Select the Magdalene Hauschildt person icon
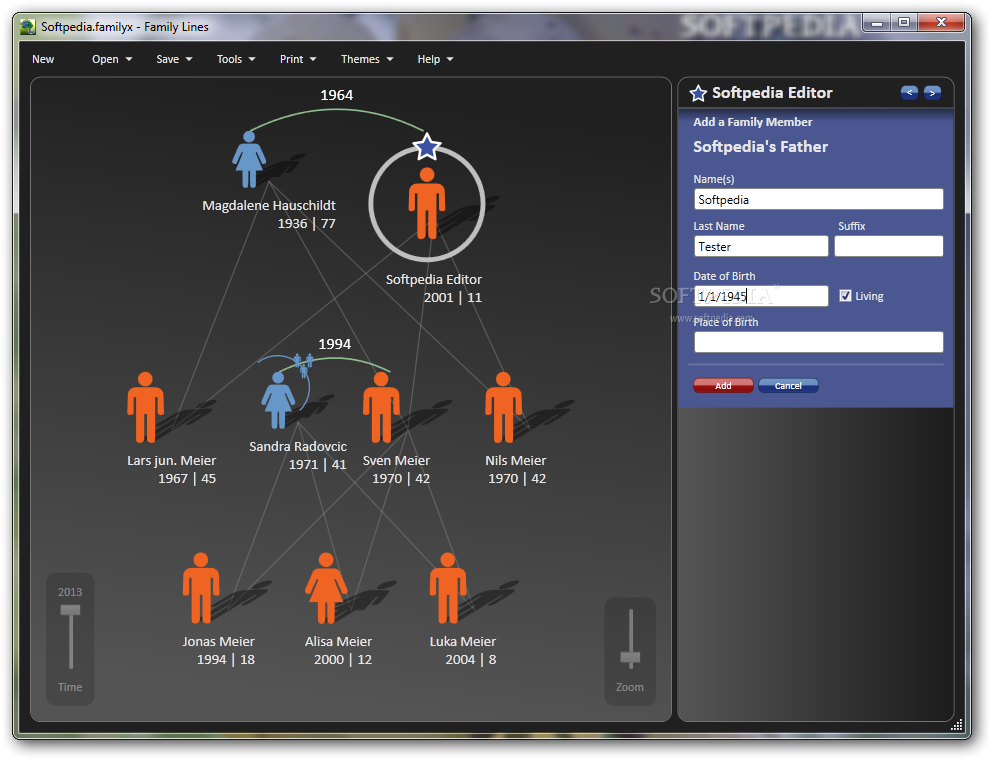Screen dimensions: 992x760 coord(249,159)
